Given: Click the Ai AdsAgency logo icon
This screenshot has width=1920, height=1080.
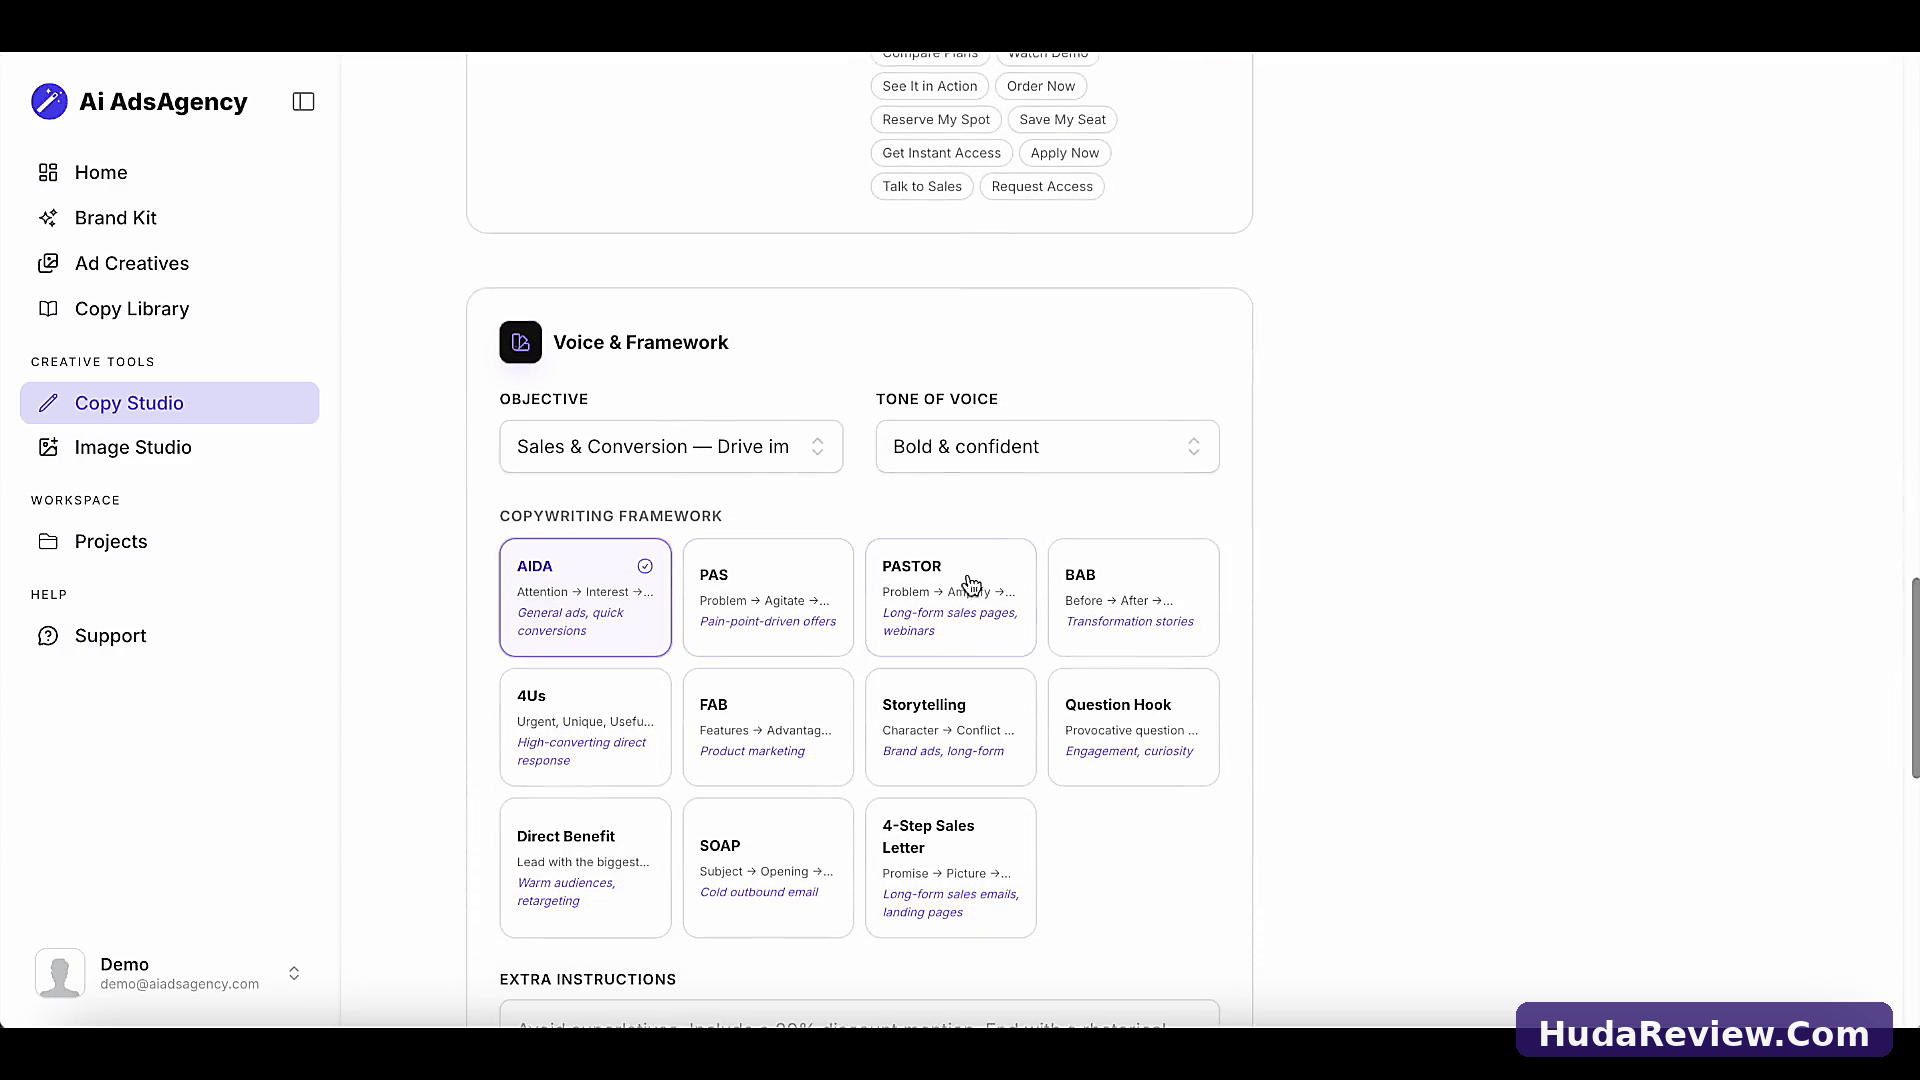Looking at the screenshot, I should 49,102.
